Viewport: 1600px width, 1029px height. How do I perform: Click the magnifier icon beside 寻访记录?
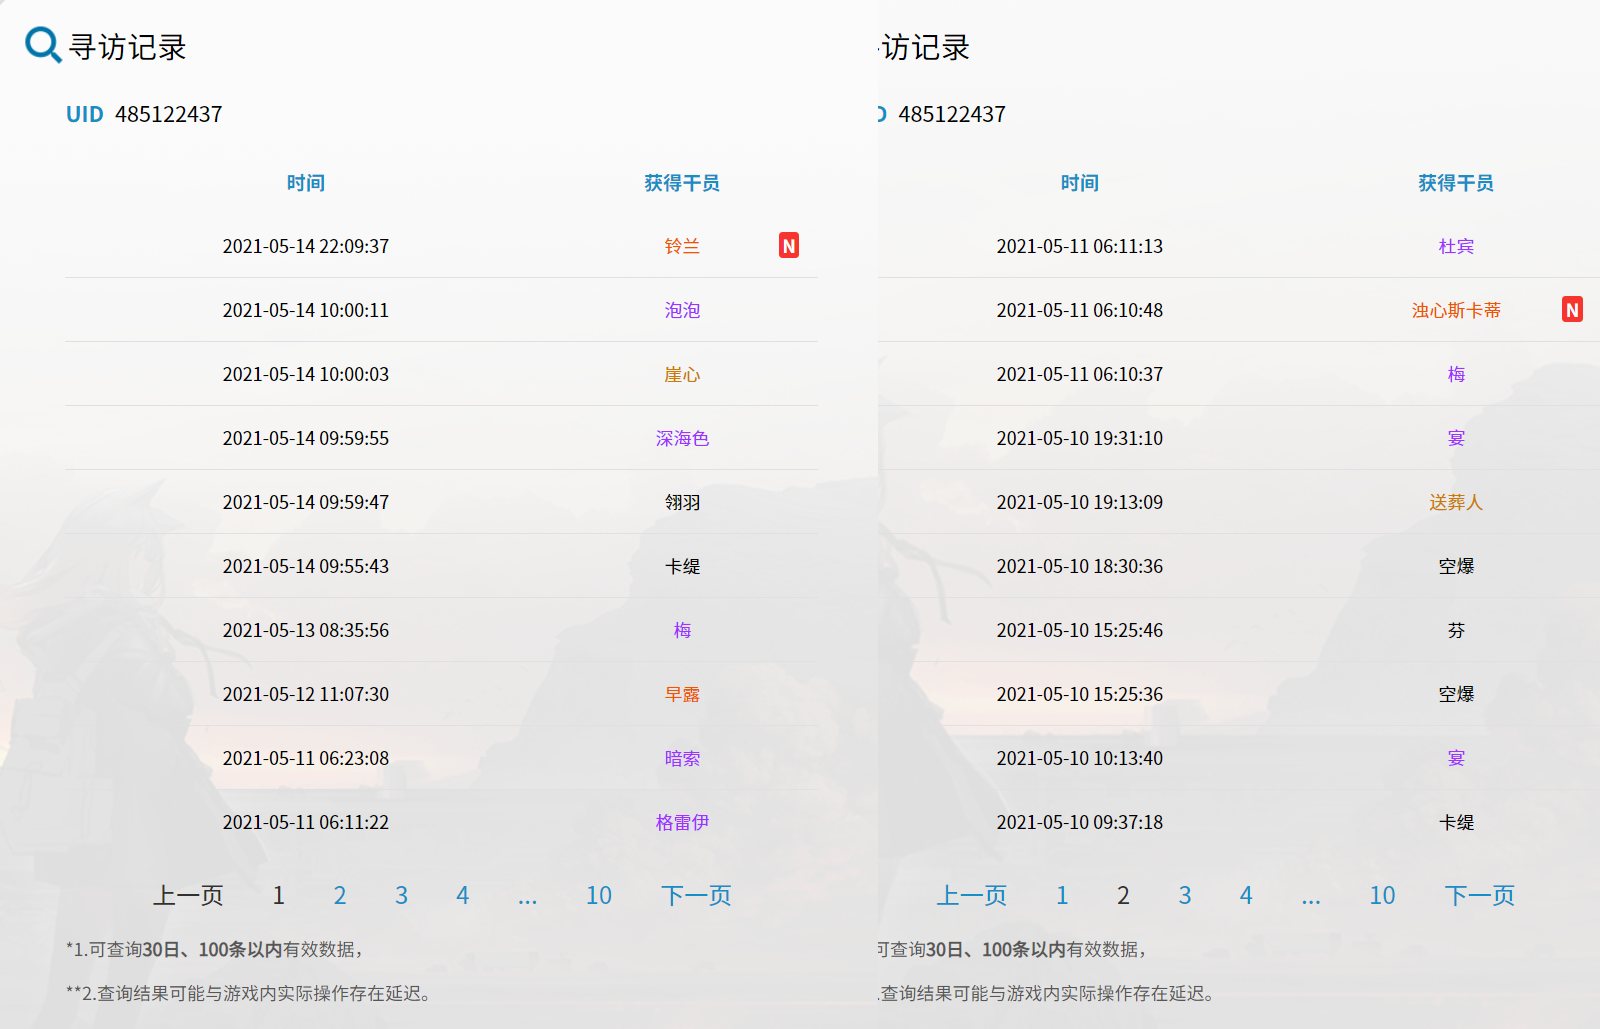(43, 45)
